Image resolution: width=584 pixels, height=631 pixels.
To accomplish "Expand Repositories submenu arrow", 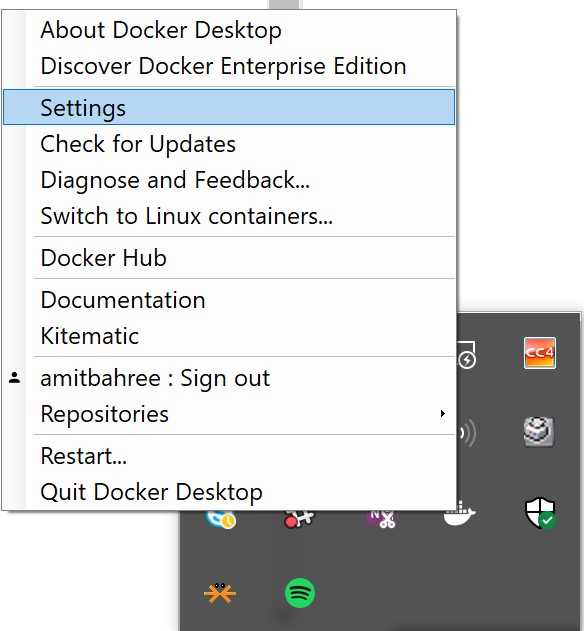I will 443,414.
